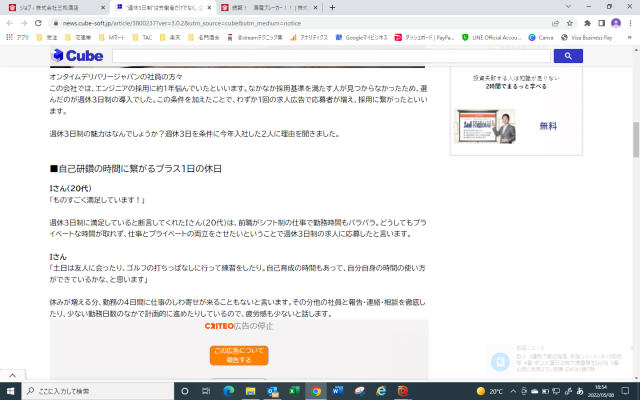Click the Chrome icon on the taskbar
The width and height of the screenshot is (640, 400).
316,391
